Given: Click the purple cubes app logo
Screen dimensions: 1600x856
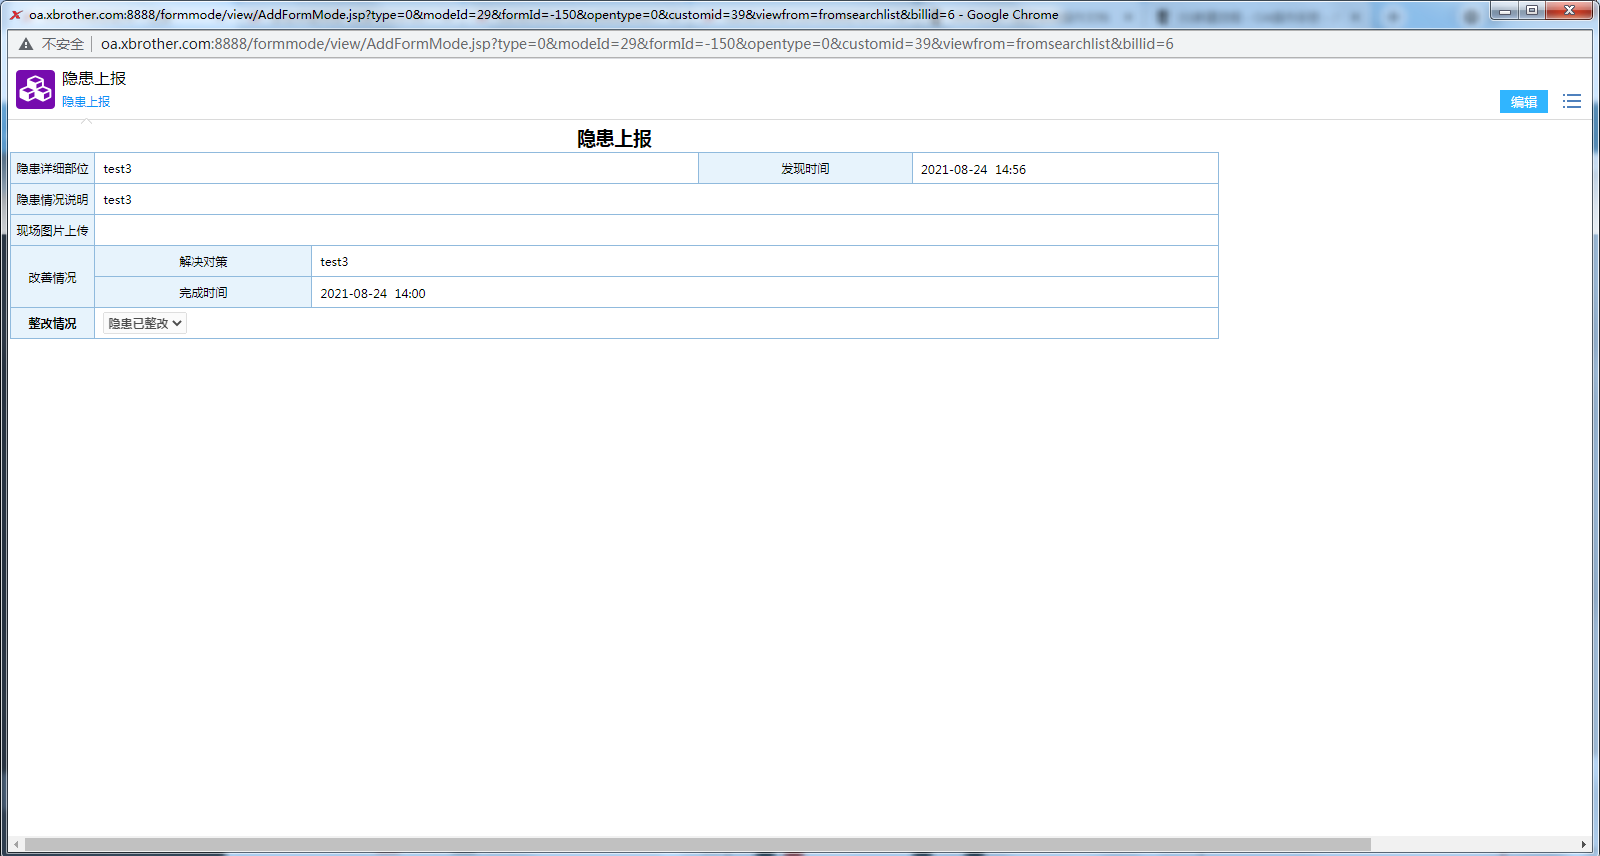Looking at the screenshot, I should tap(35, 90).
